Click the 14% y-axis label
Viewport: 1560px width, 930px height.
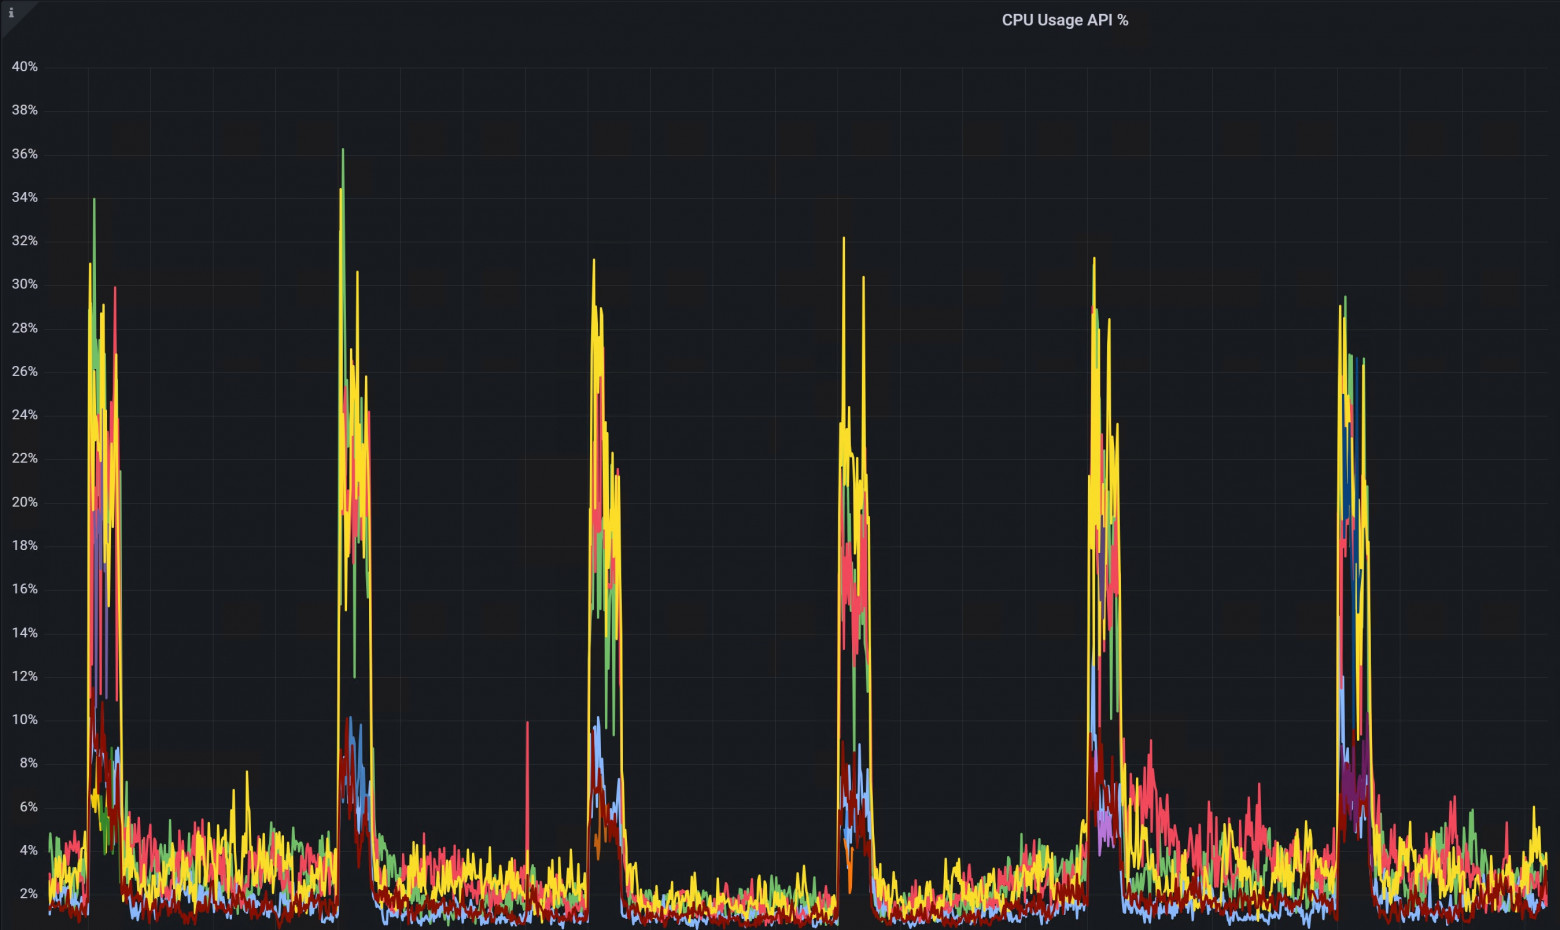pos(24,633)
